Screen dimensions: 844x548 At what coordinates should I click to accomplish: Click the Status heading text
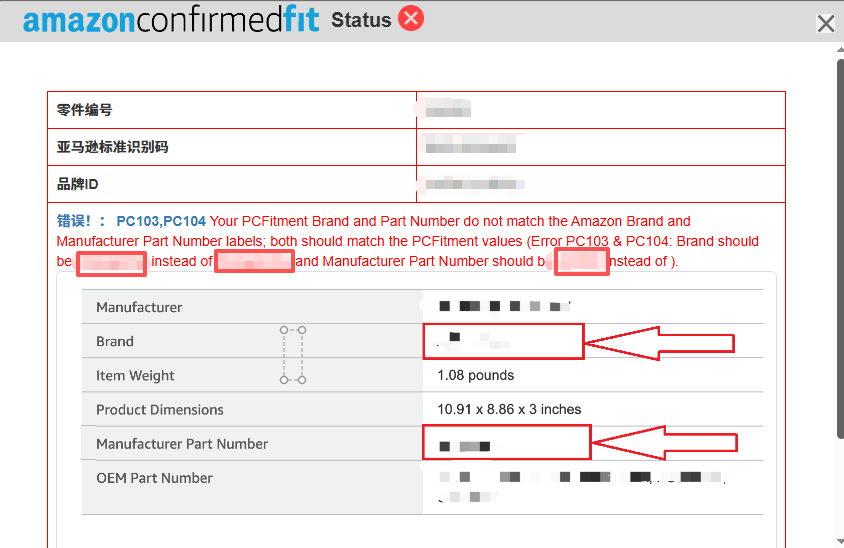coord(361,20)
